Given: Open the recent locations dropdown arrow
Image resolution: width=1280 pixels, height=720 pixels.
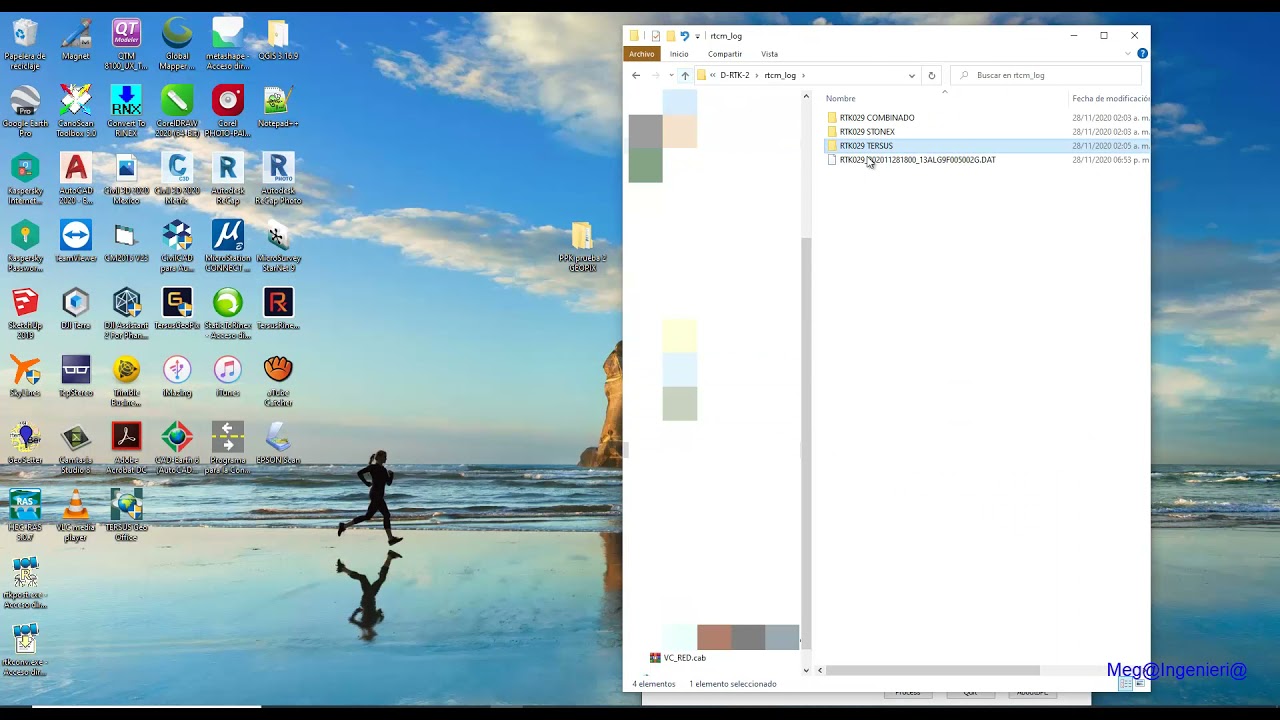Looking at the screenshot, I should pyautogui.click(x=671, y=75).
